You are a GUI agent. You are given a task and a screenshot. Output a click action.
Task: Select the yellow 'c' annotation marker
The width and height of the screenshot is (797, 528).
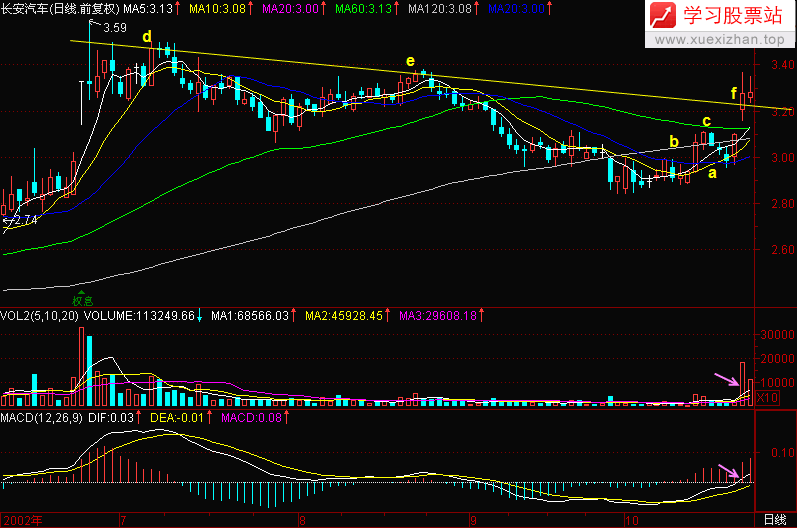706,122
